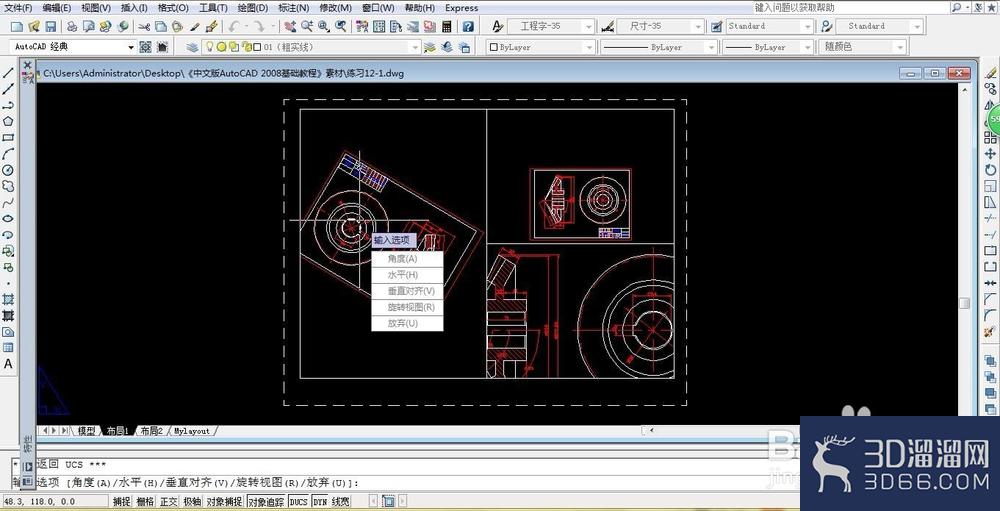Click the Text Style icon
The height and width of the screenshot is (511, 1000).
(498, 27)
